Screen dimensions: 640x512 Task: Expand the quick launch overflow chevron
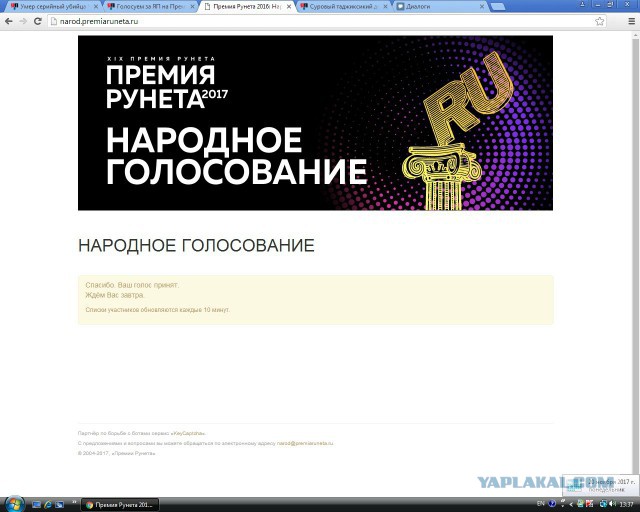pos(74,503)
